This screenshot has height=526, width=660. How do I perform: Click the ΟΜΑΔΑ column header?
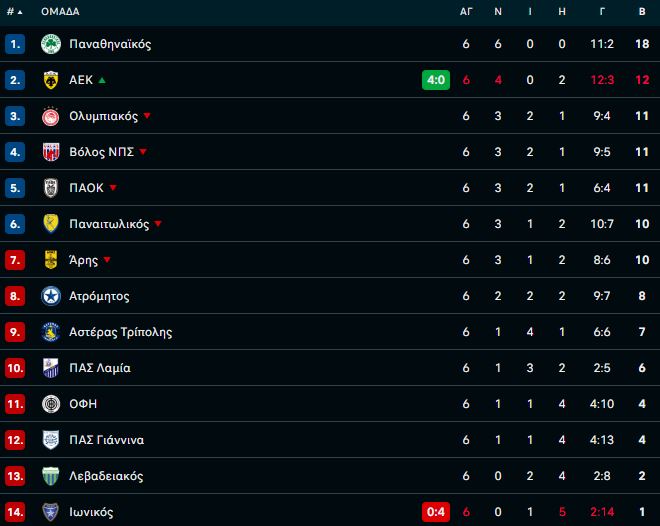click(60, 12)
